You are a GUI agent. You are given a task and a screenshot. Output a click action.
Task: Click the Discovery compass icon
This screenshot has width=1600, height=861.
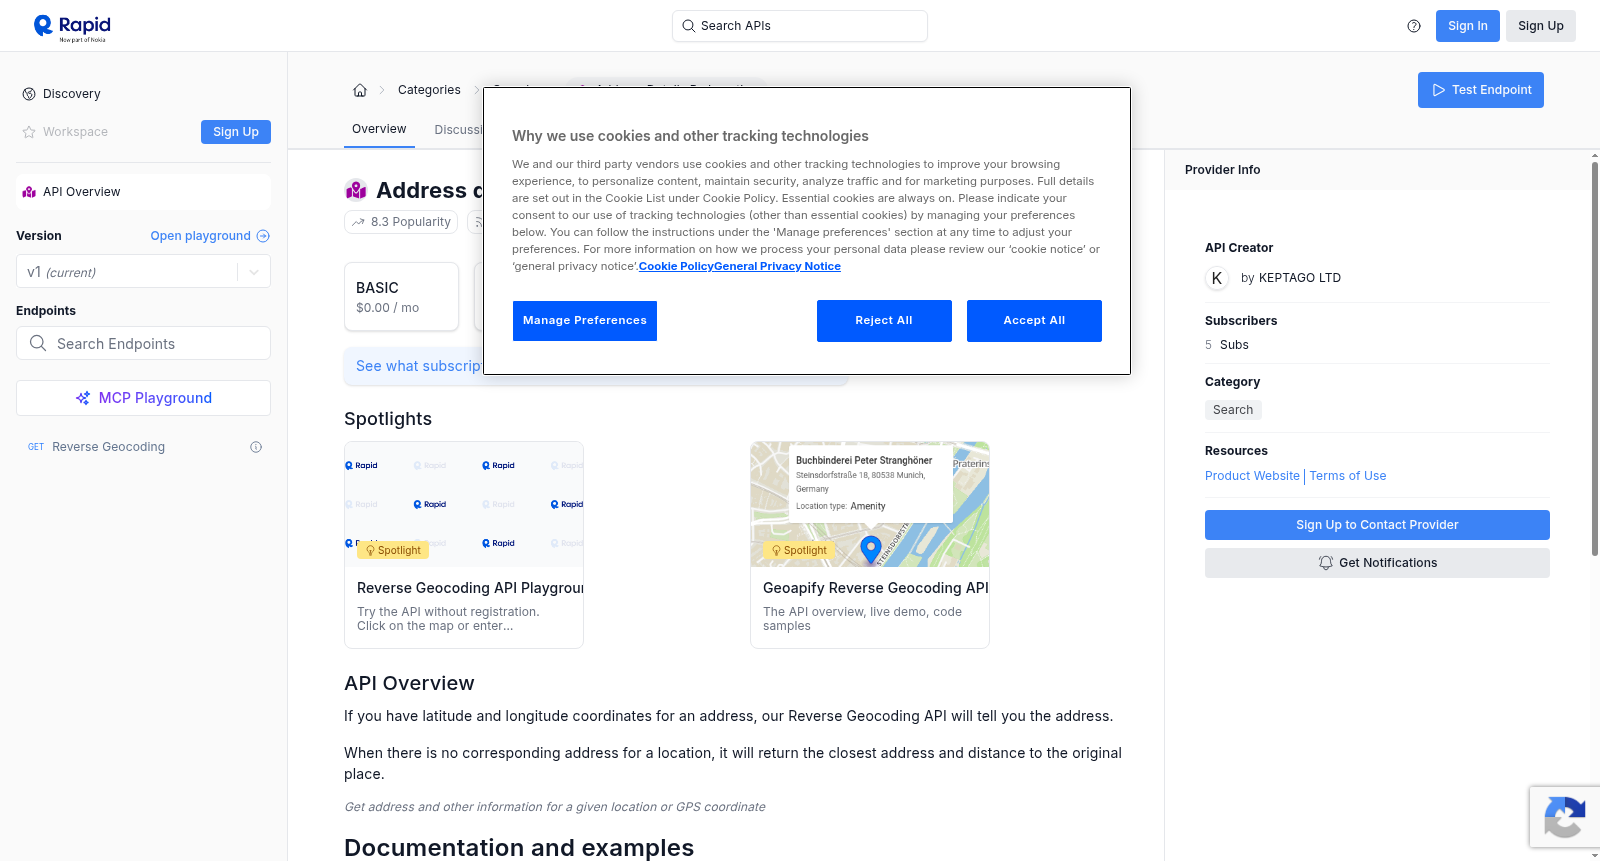point(29,94)
